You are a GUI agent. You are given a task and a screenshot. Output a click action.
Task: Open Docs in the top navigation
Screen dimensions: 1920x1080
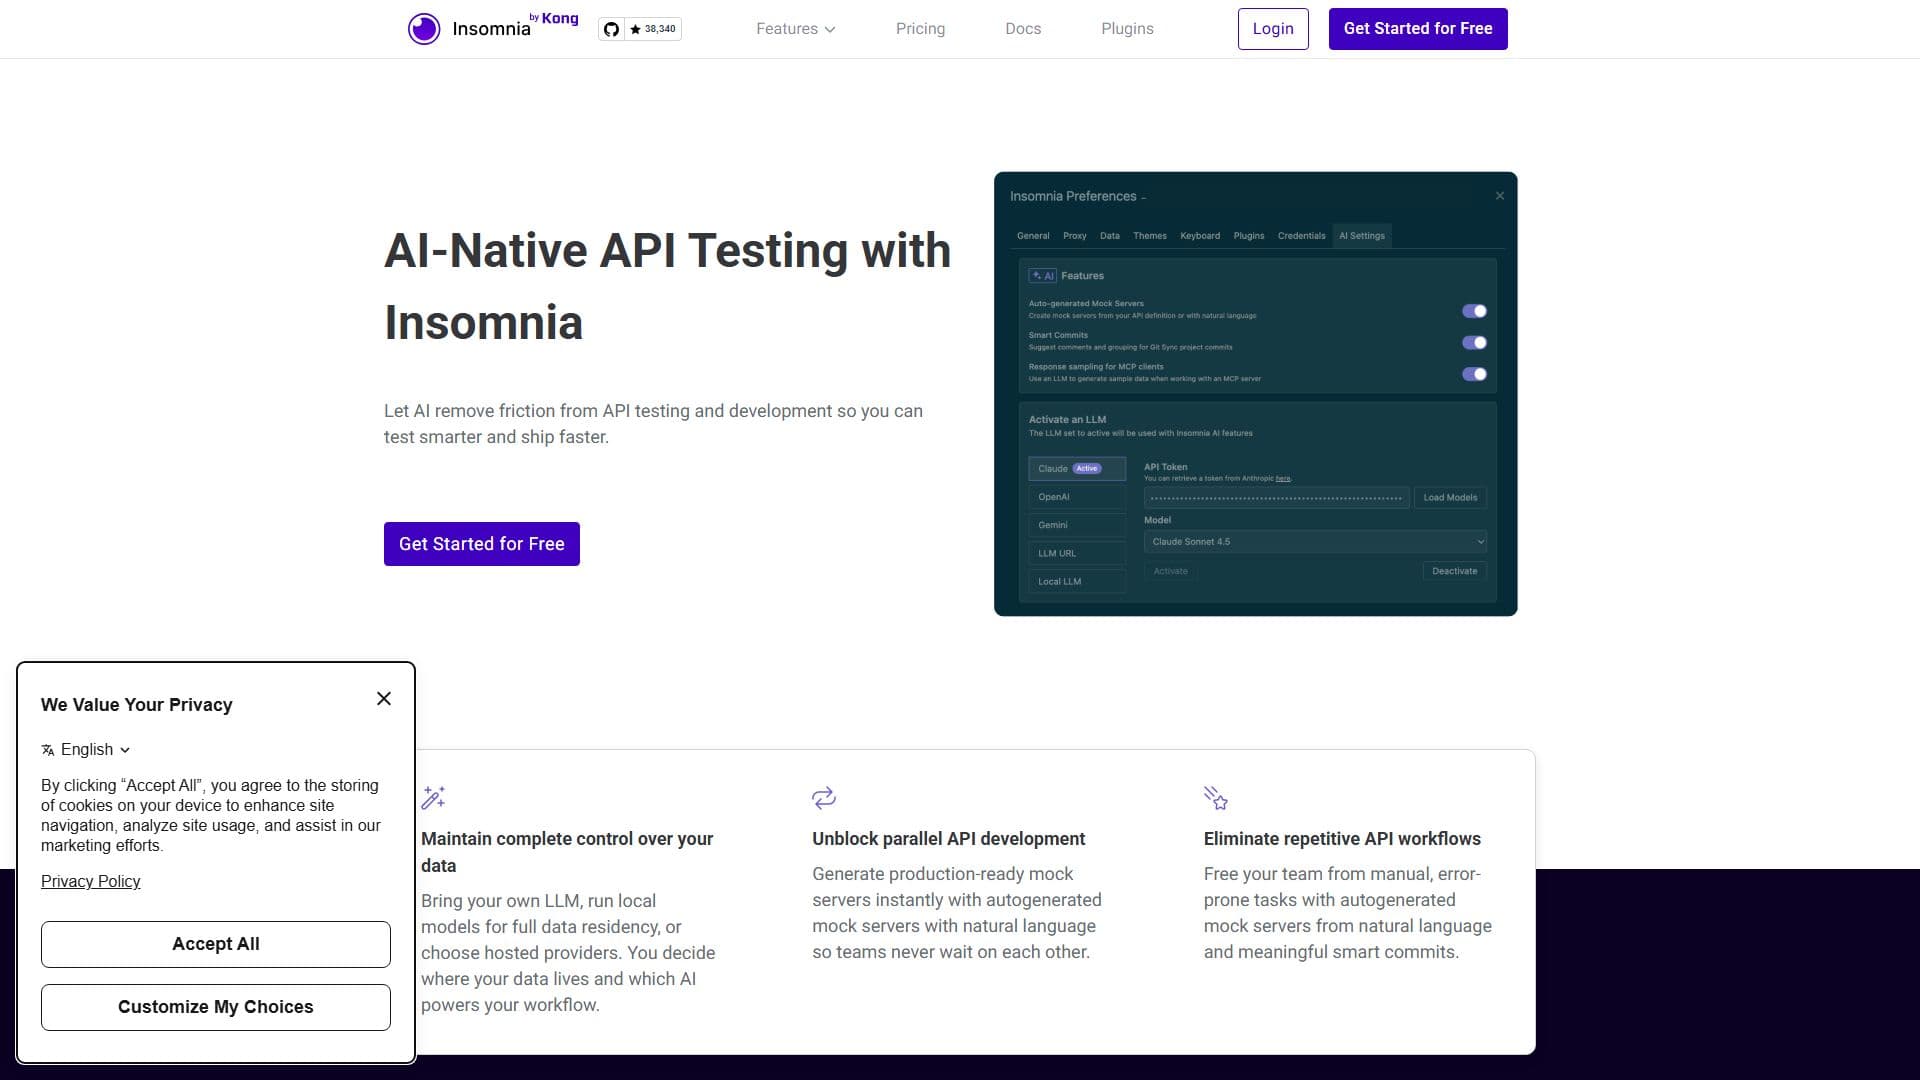tap(1023, 29)
